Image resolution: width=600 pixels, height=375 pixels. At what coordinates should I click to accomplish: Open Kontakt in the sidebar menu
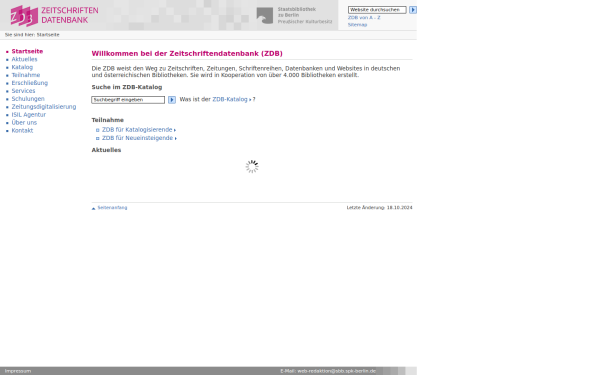point(22,130)
